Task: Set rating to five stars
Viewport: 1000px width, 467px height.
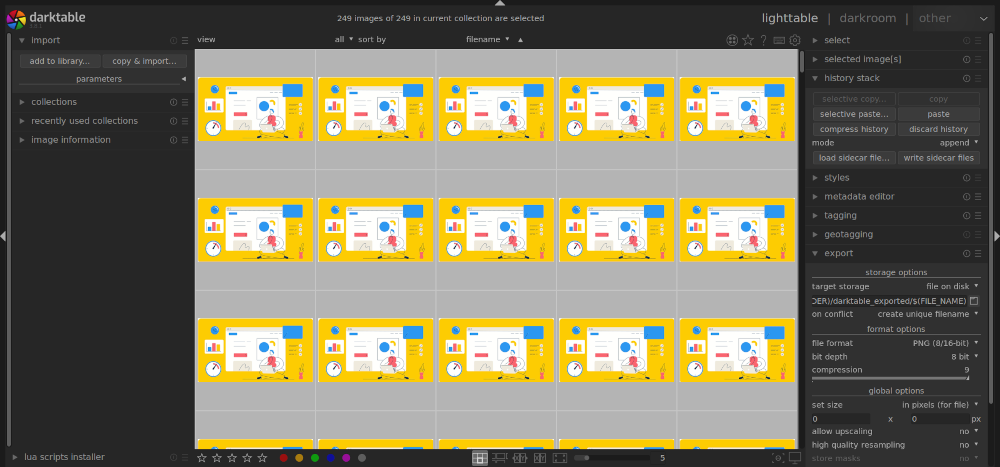Action: click(x=262, y=457)
